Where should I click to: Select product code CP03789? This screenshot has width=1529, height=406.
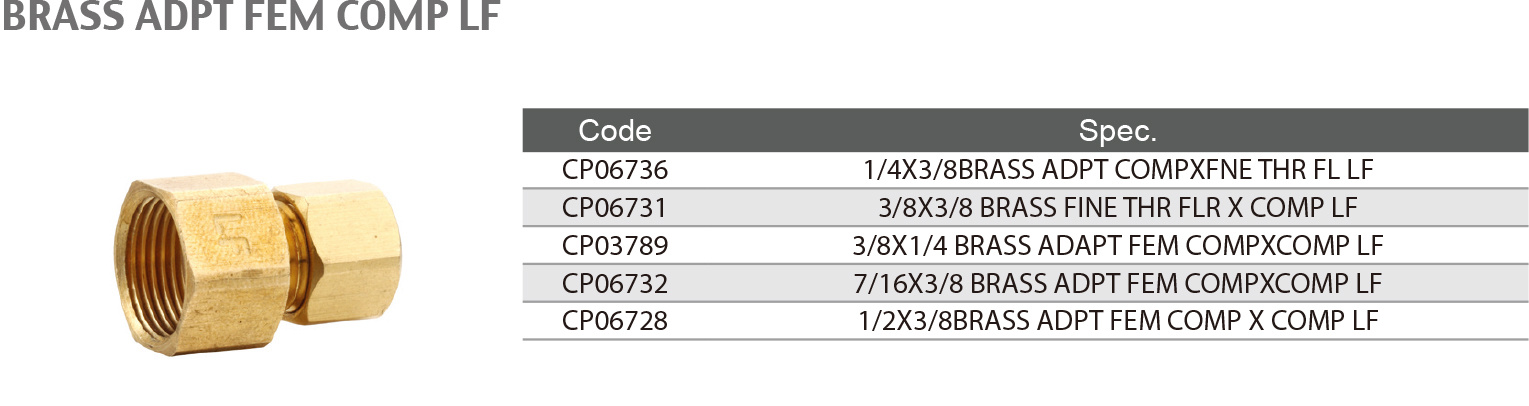(615, 246)
